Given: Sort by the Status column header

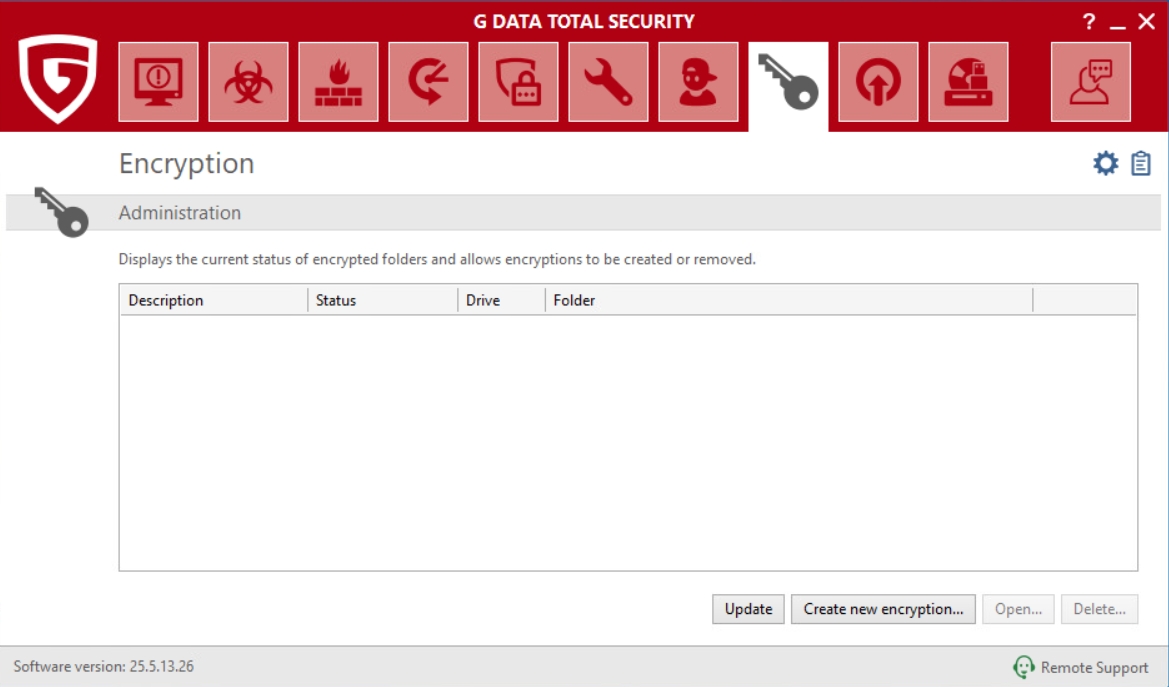Looking at the screenshot, I should click(x=382, y=300).
